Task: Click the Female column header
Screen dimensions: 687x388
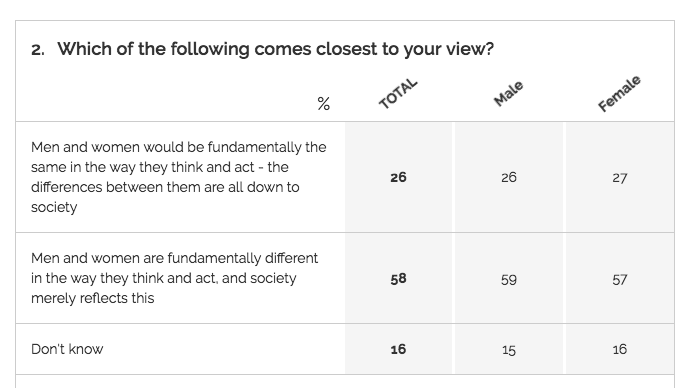Action: (620, 93)
